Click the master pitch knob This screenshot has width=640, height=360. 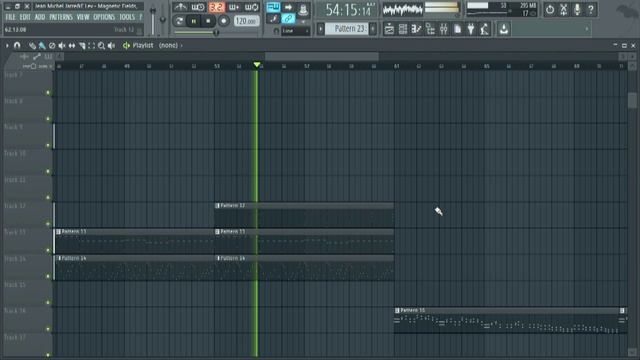163,19
